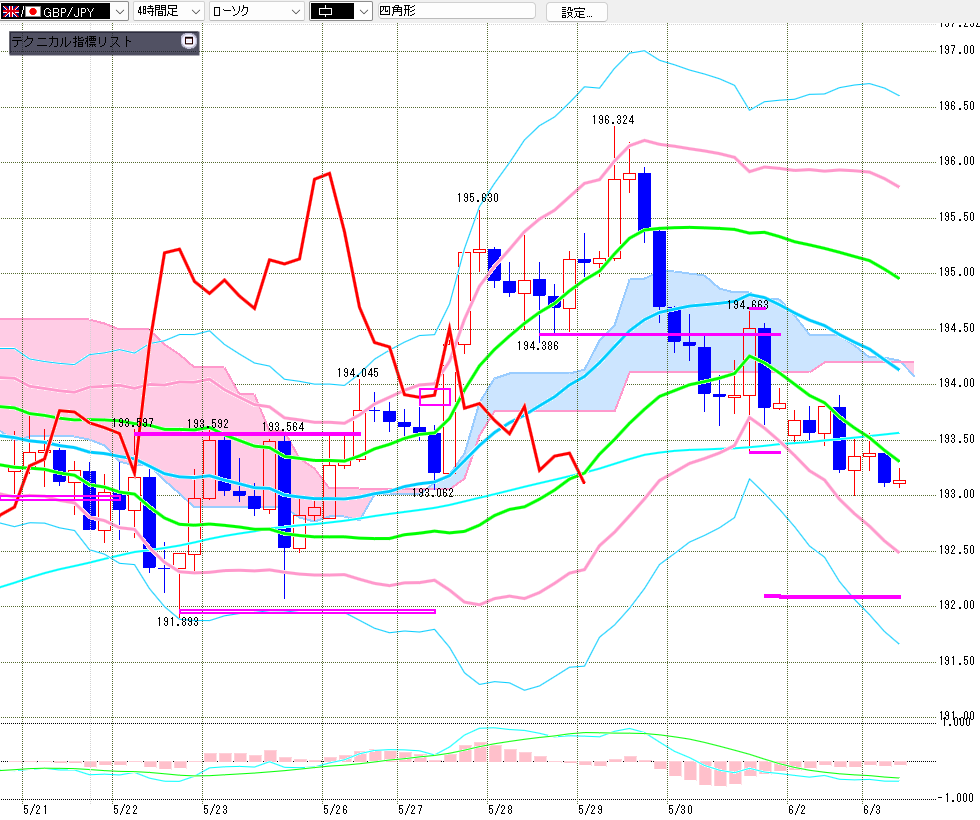Click the 5/28 date label
The height and width of the screenshot is (820, 980).
tap(500, 809)
